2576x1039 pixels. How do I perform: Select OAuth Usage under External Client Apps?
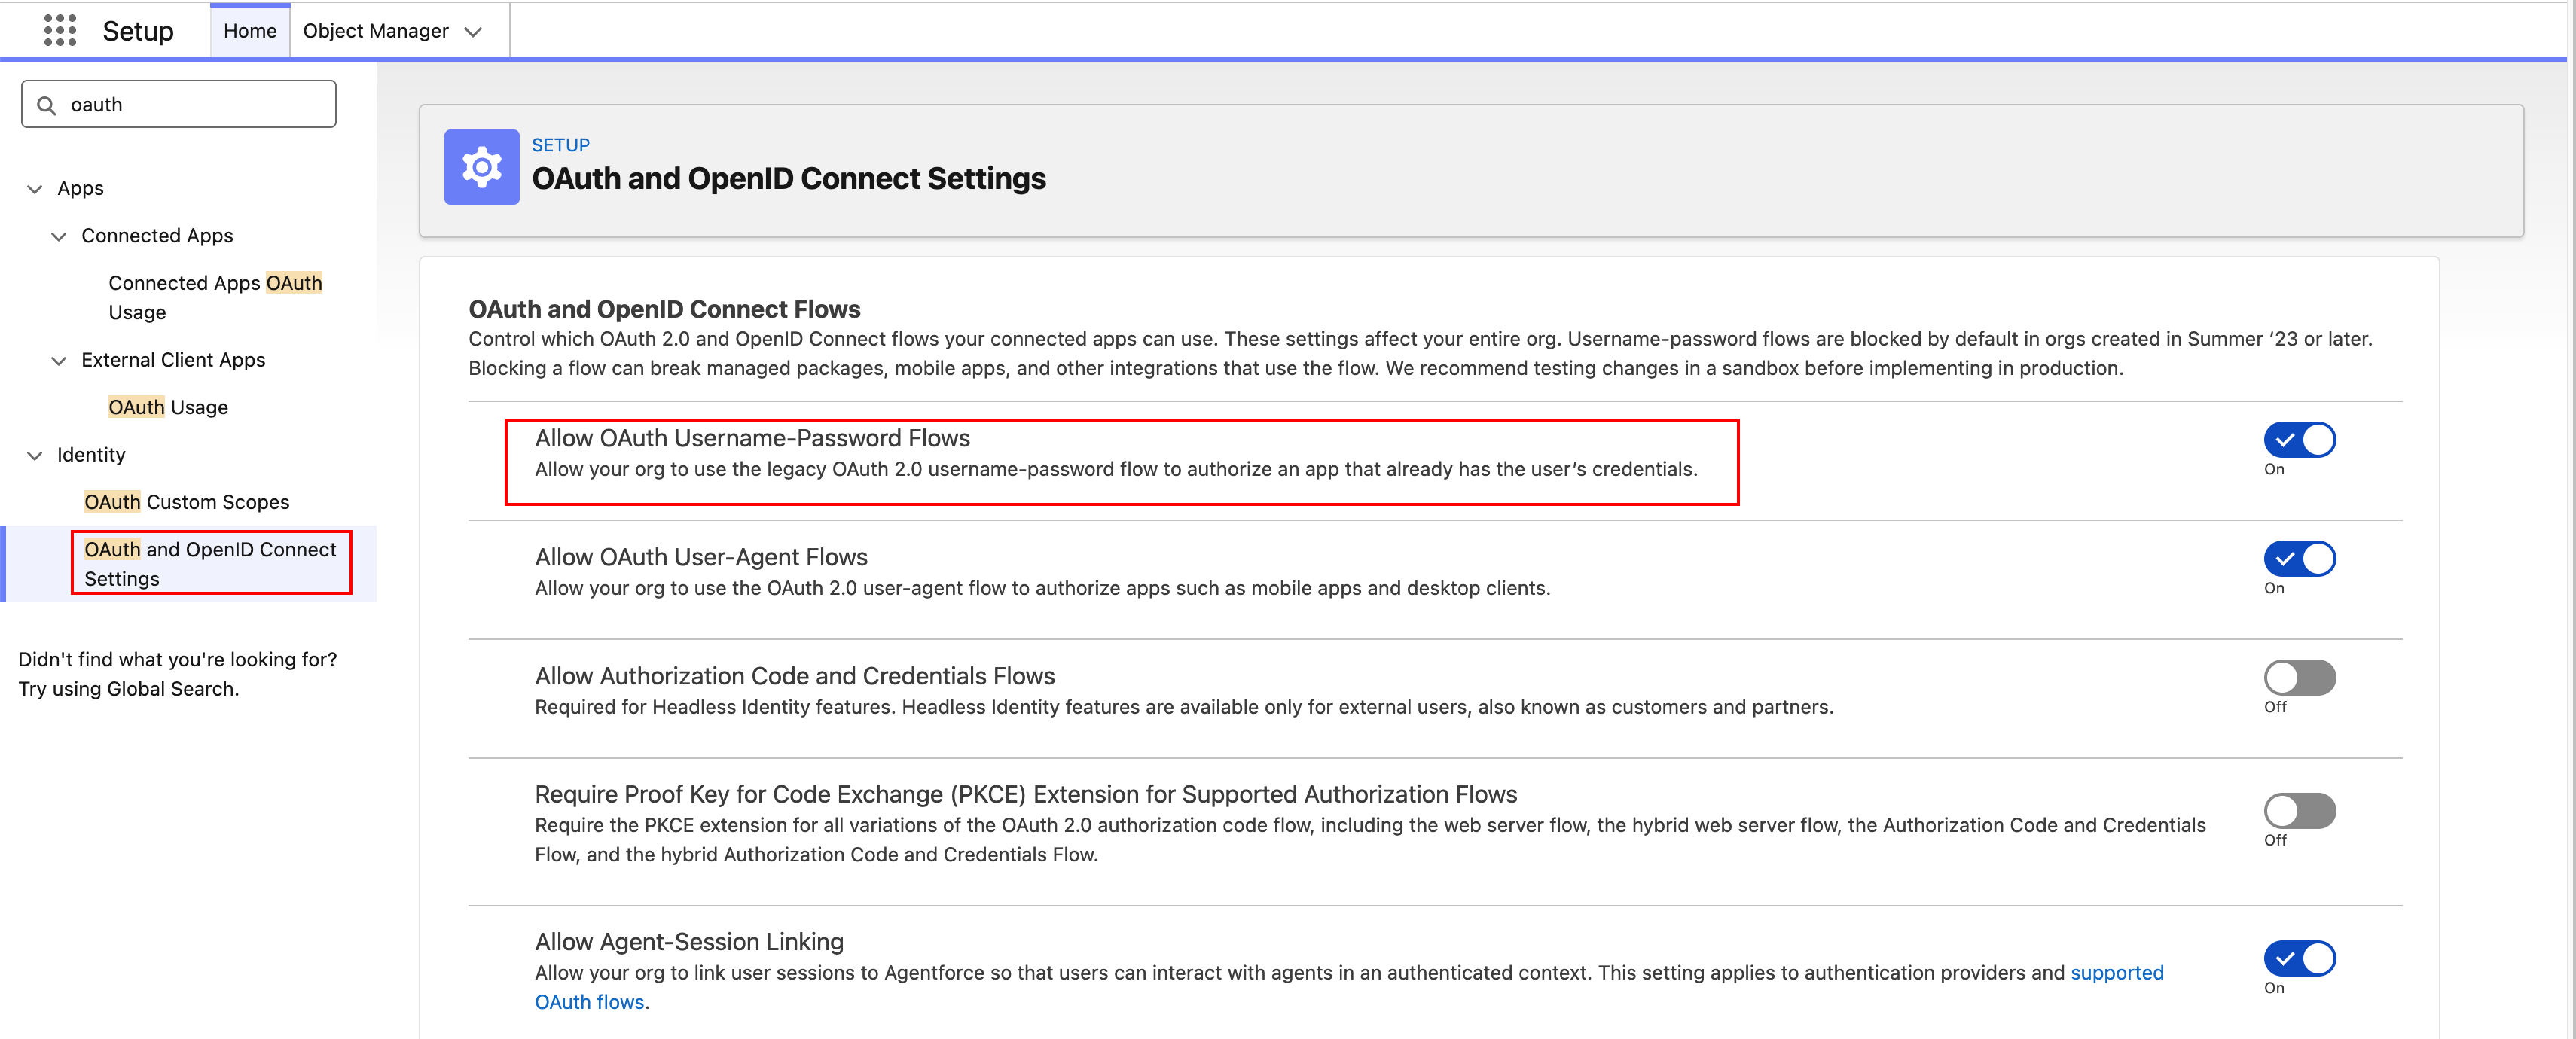coord(167,406)
